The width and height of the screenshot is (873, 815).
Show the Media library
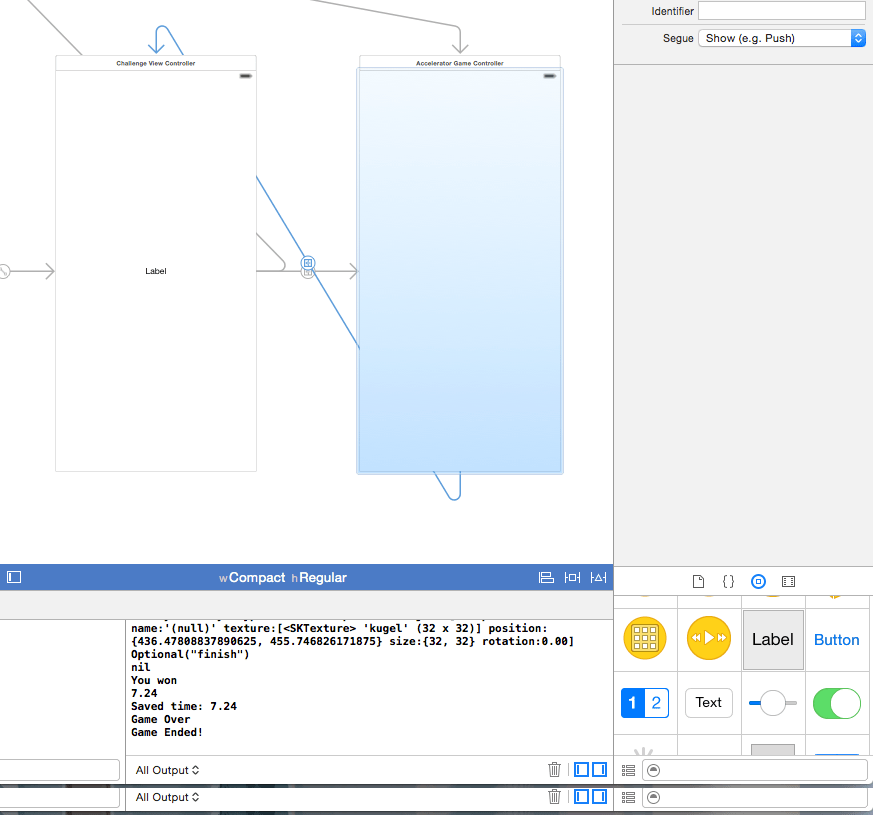(x=788, y=582)
